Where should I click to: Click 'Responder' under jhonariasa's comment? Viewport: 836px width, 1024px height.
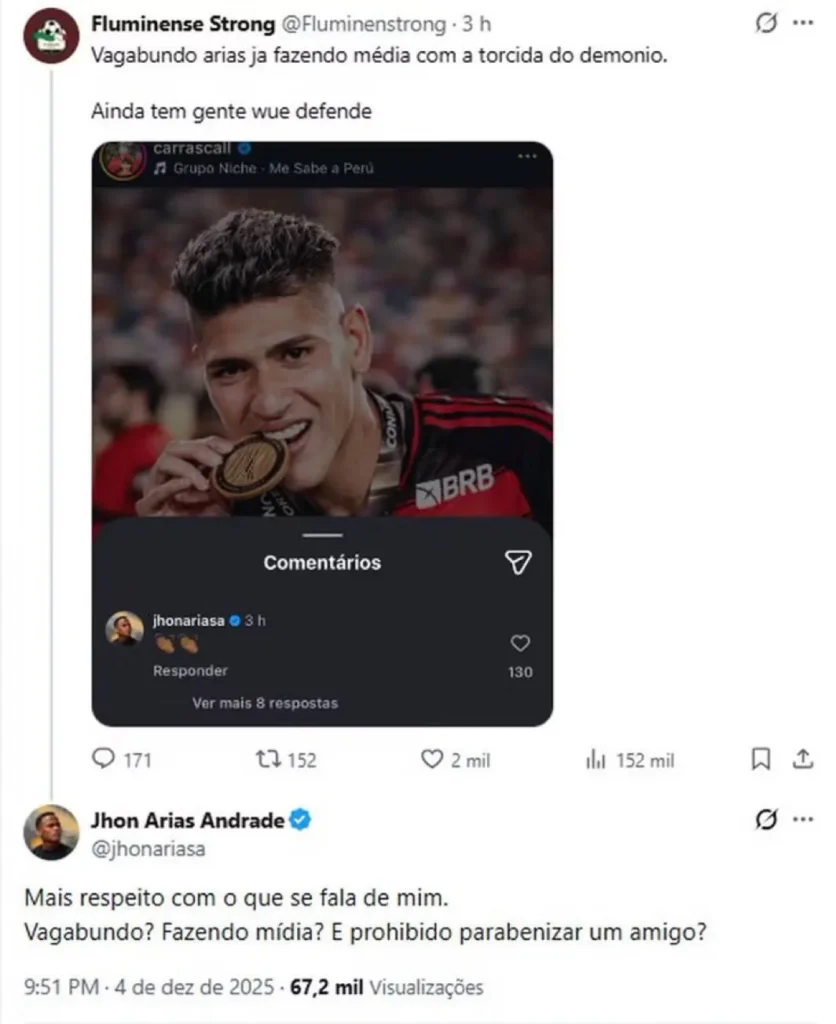[x=189, y=671]
